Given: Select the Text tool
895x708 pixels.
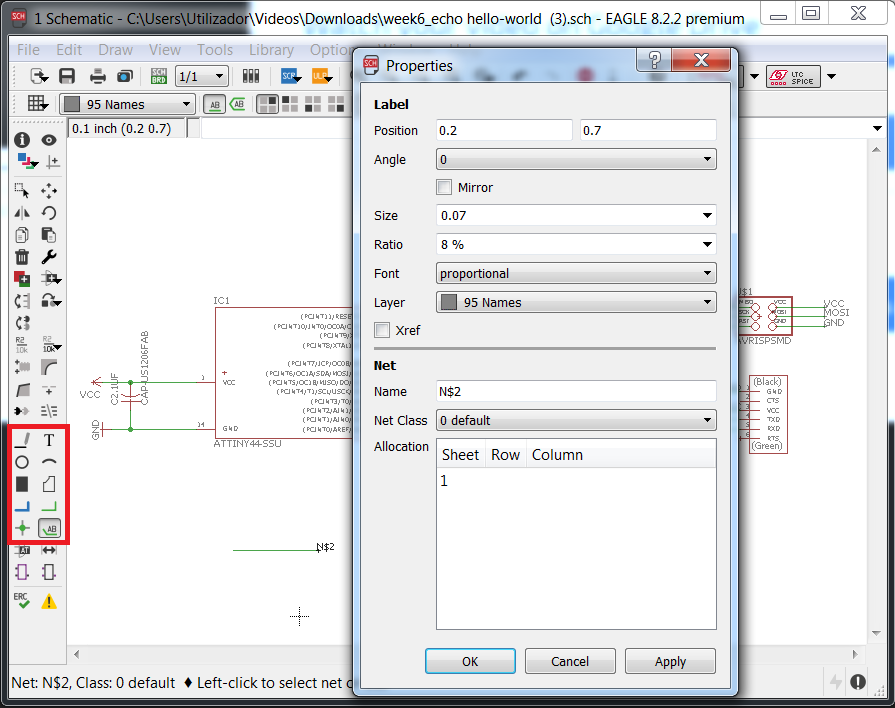Looking at the screenshot, I should (x=49, y=440).
